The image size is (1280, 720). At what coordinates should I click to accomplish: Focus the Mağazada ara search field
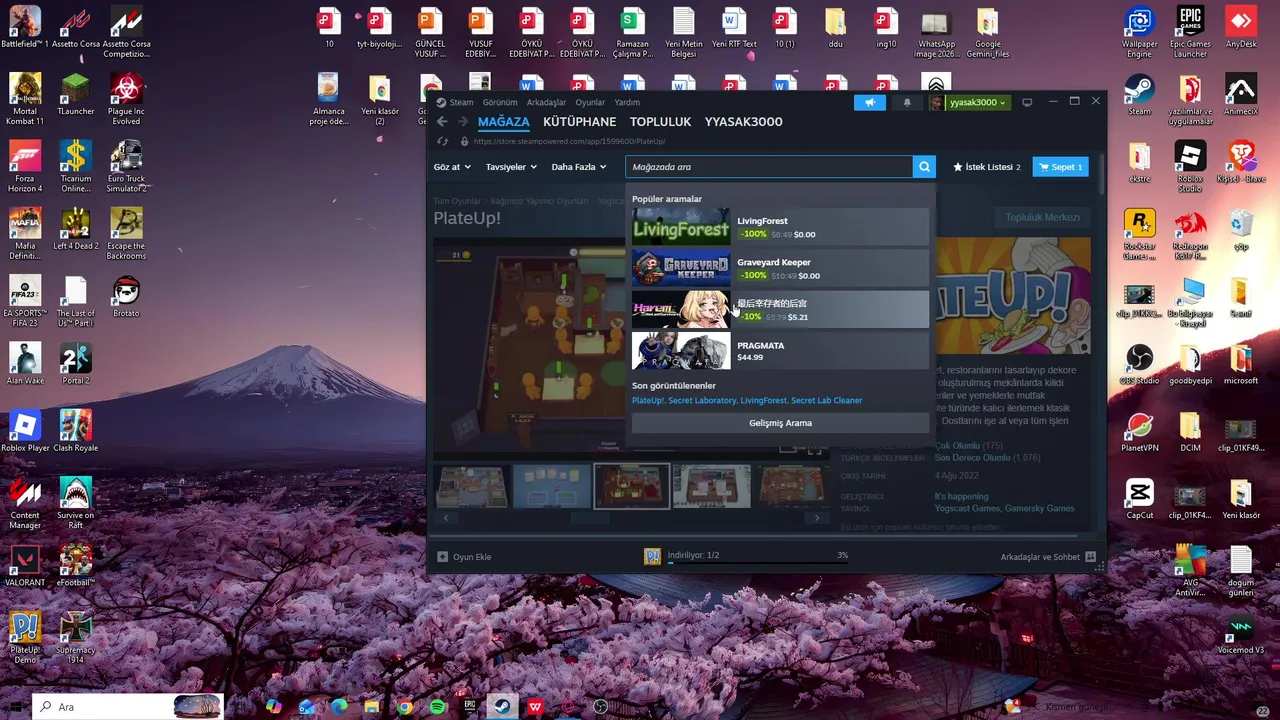[x=769, y=167]
